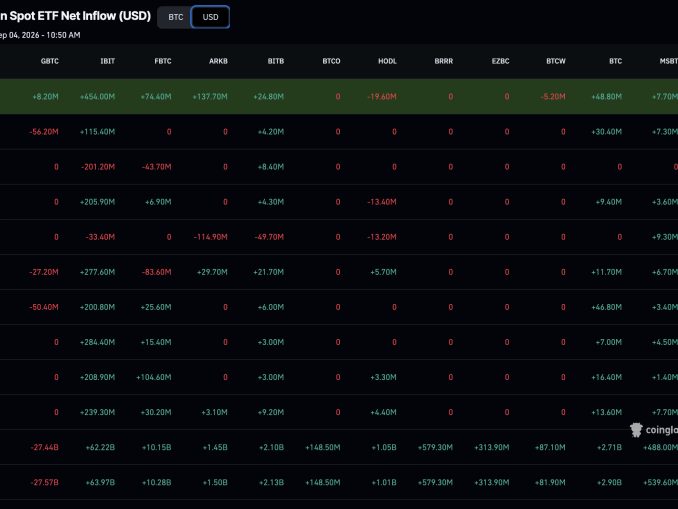The image size is (678, 509).
Task: Select the +48.80M BTC cell
Action: pos(607,97)
